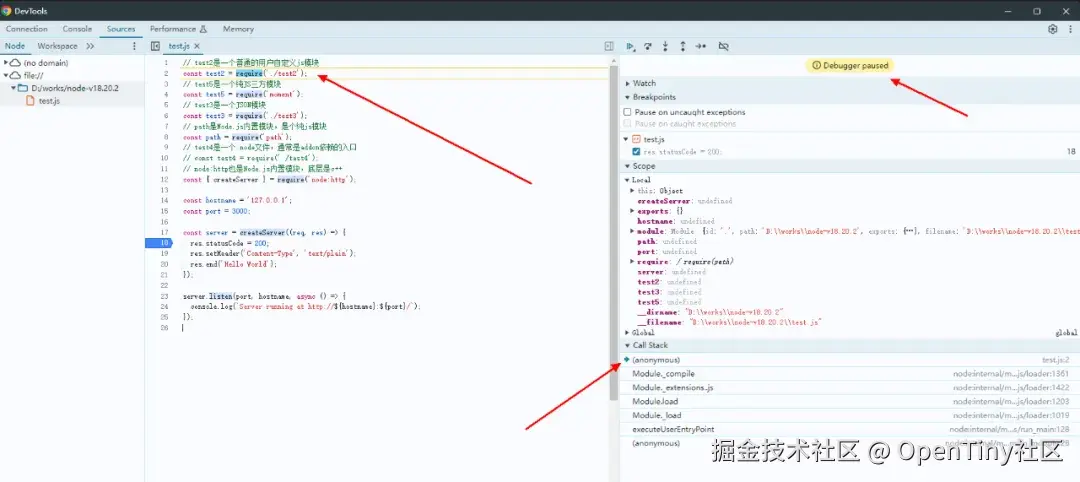Toggle the breakpoint at line 18 gutter
Image resolution: width=1080 pixels, height=482 pixels.
tap(158, 243)
